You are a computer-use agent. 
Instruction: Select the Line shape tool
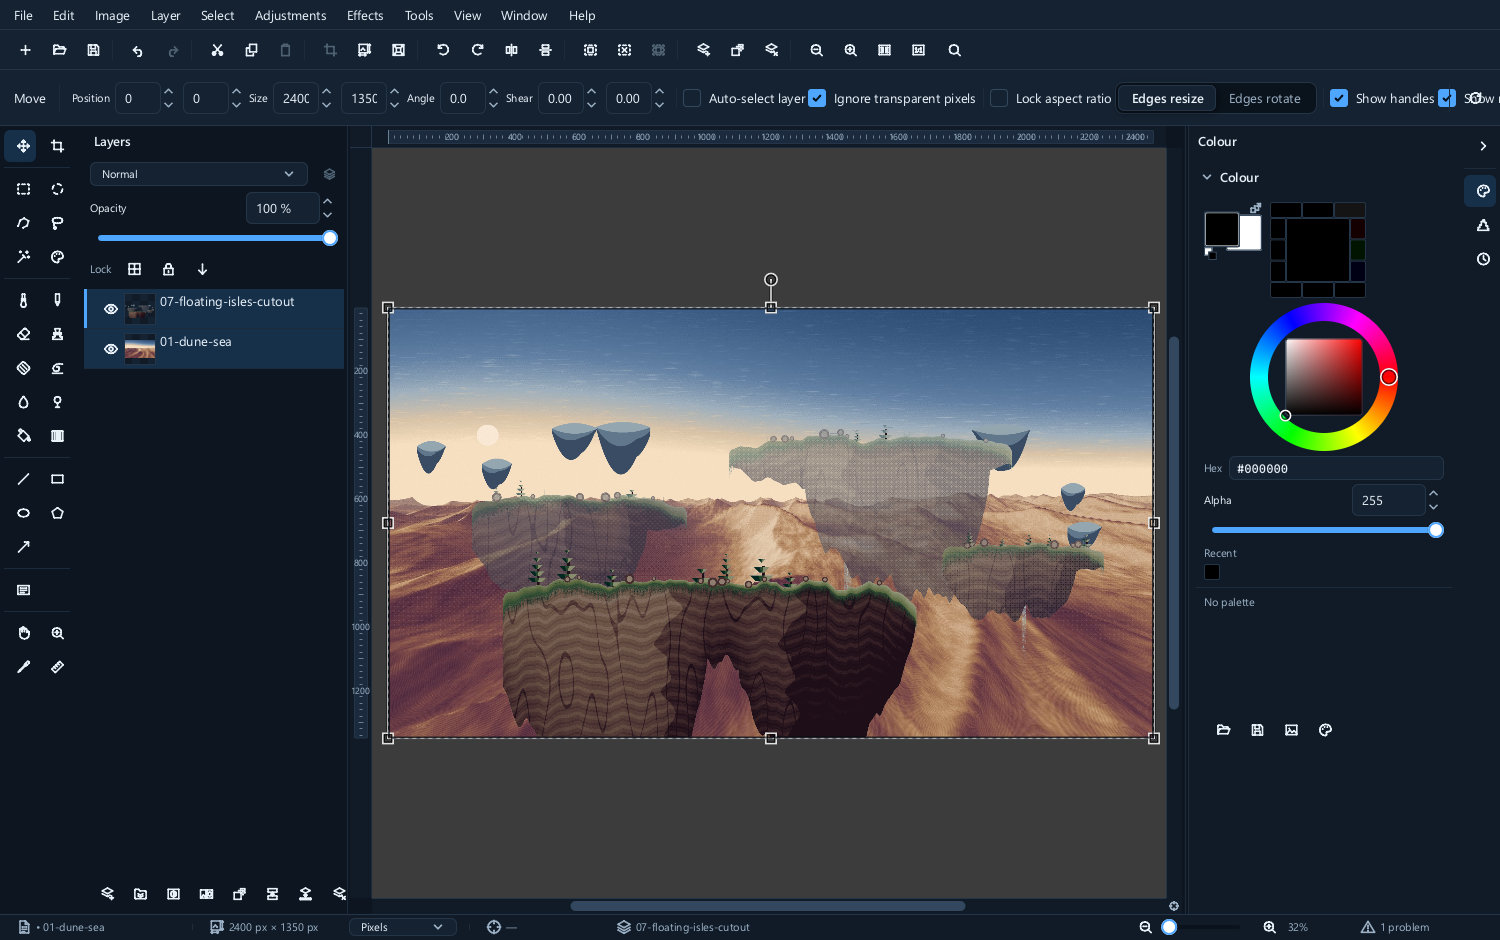[23, 479]
